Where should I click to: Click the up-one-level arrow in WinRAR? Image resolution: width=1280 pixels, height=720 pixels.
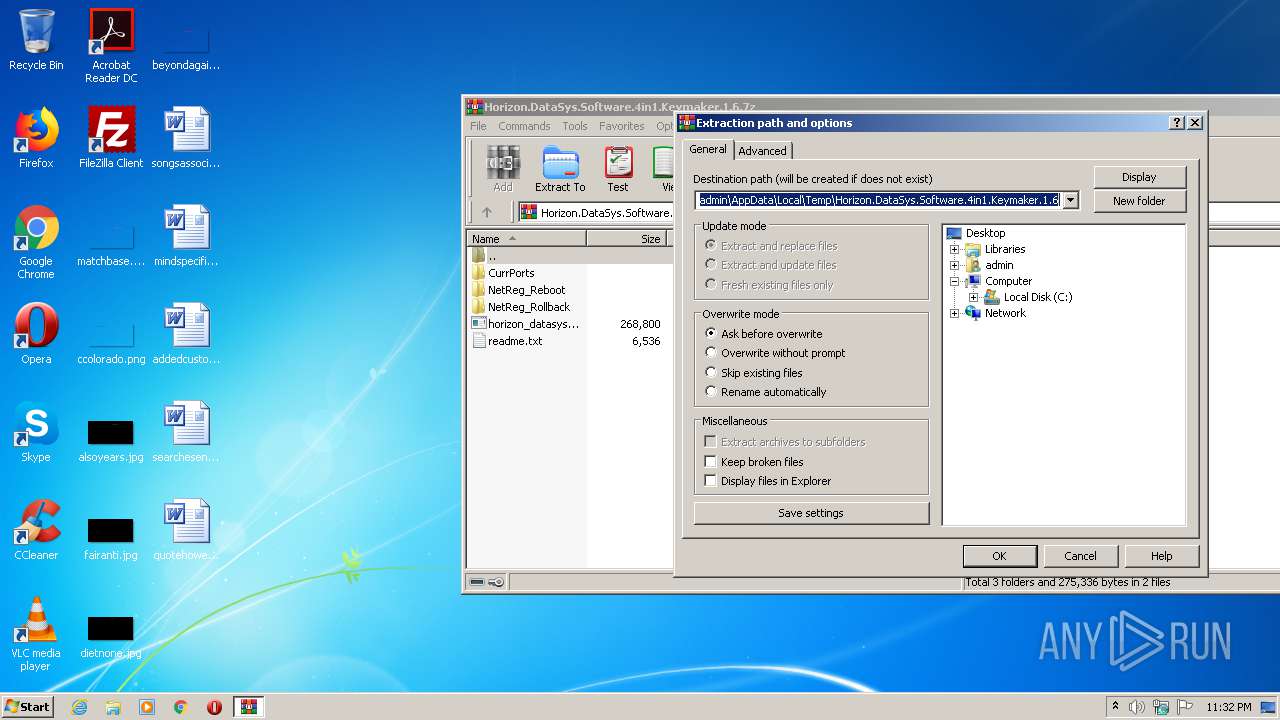[487, 212]
